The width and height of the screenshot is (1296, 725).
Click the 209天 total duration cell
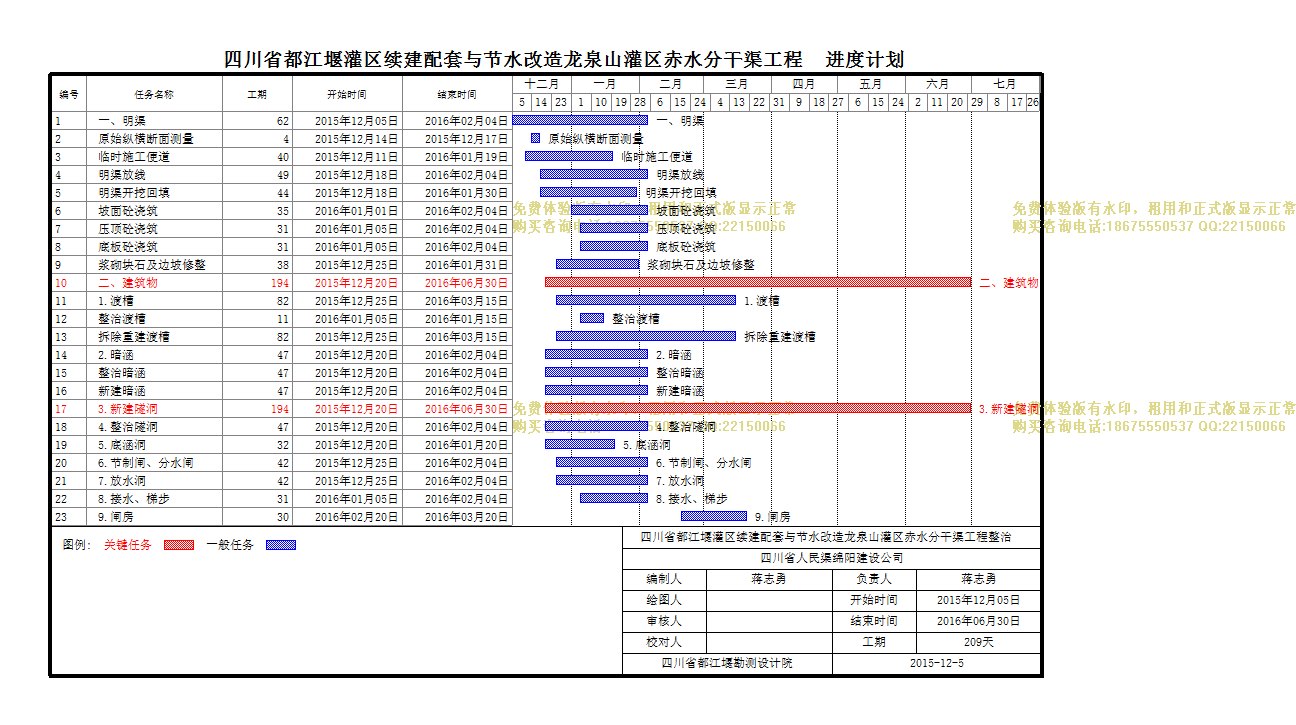tap(979, 642)
